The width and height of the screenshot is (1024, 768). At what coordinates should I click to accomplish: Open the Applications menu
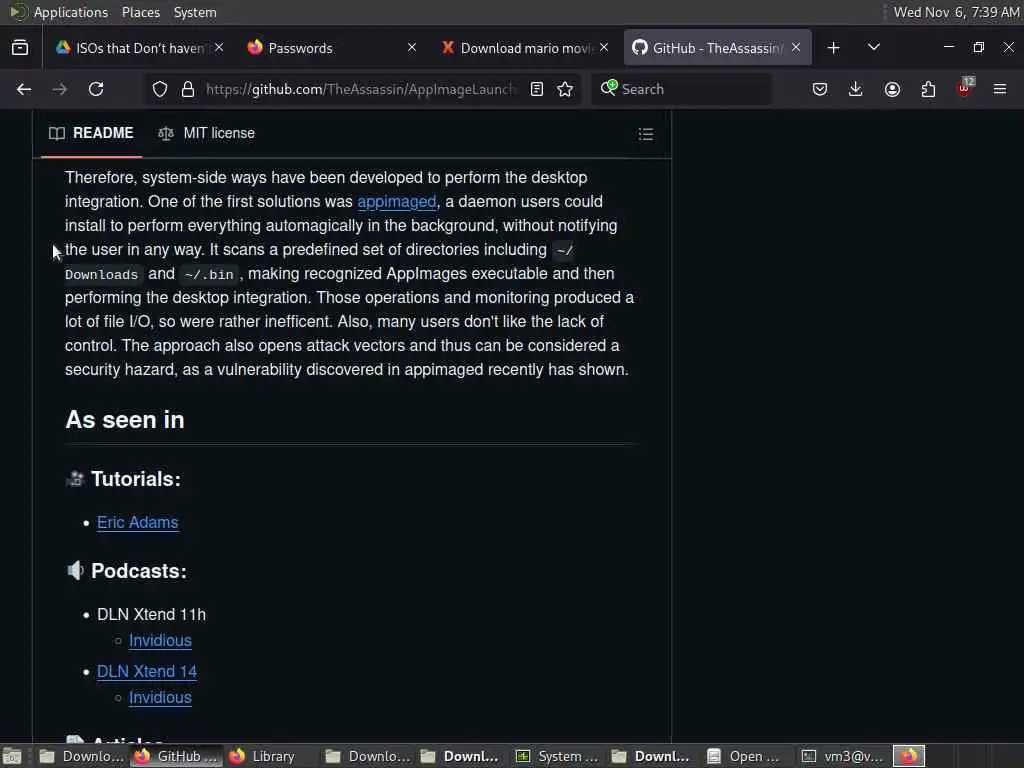point(71,12)
